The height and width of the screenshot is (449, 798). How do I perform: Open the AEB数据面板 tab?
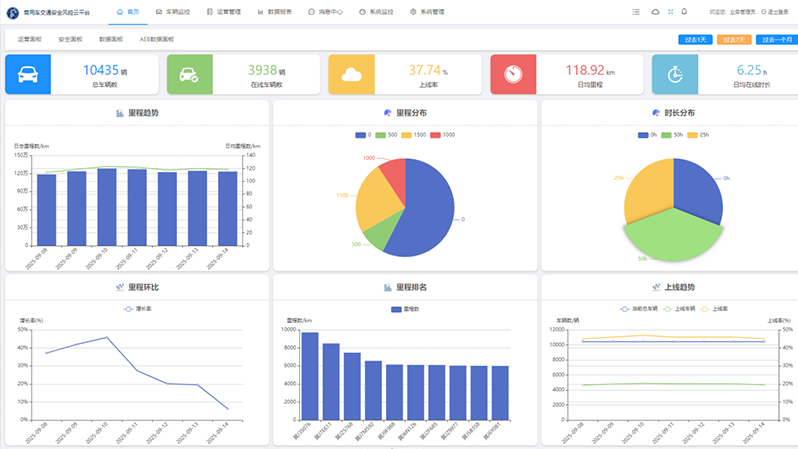(x=156, y=39)
